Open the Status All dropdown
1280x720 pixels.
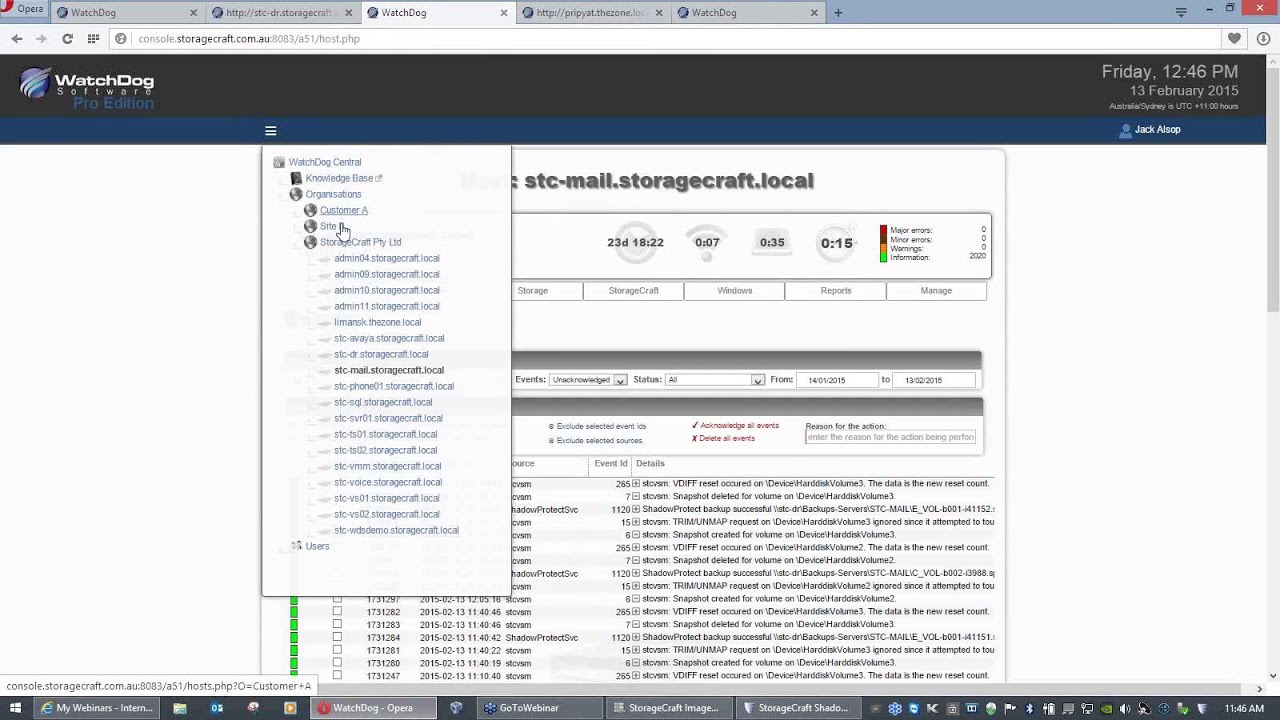(x=715, y=380)
